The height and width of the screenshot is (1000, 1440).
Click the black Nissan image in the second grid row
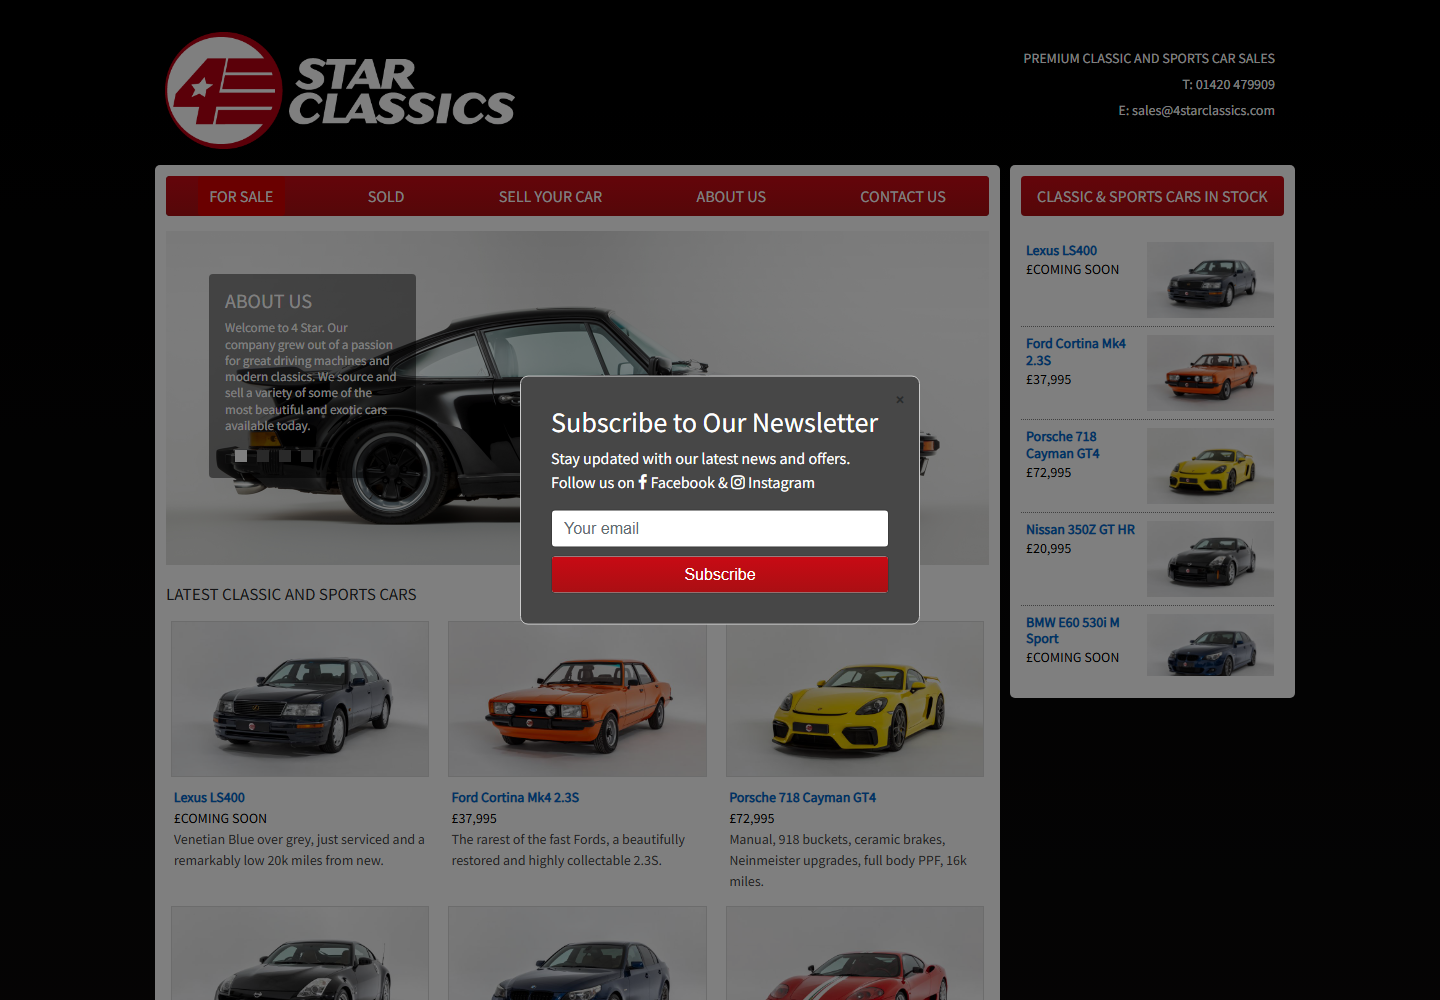point(300,953)
